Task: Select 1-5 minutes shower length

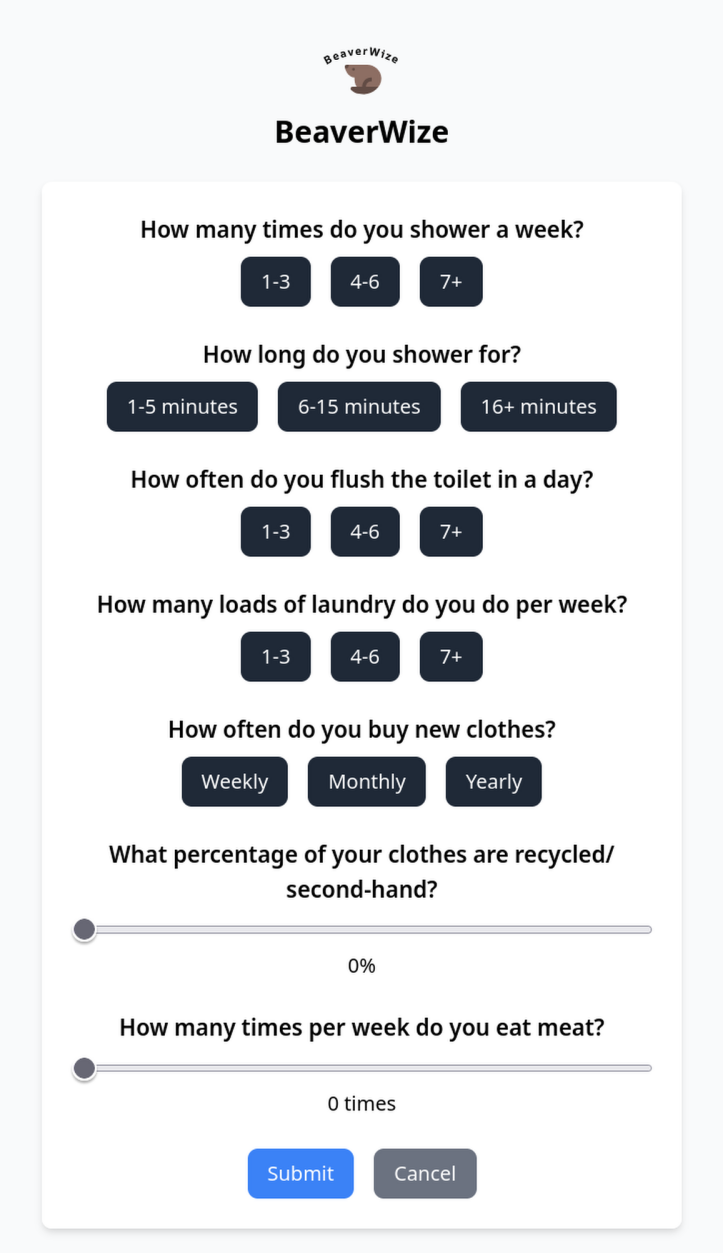Action: click(182, 407)
